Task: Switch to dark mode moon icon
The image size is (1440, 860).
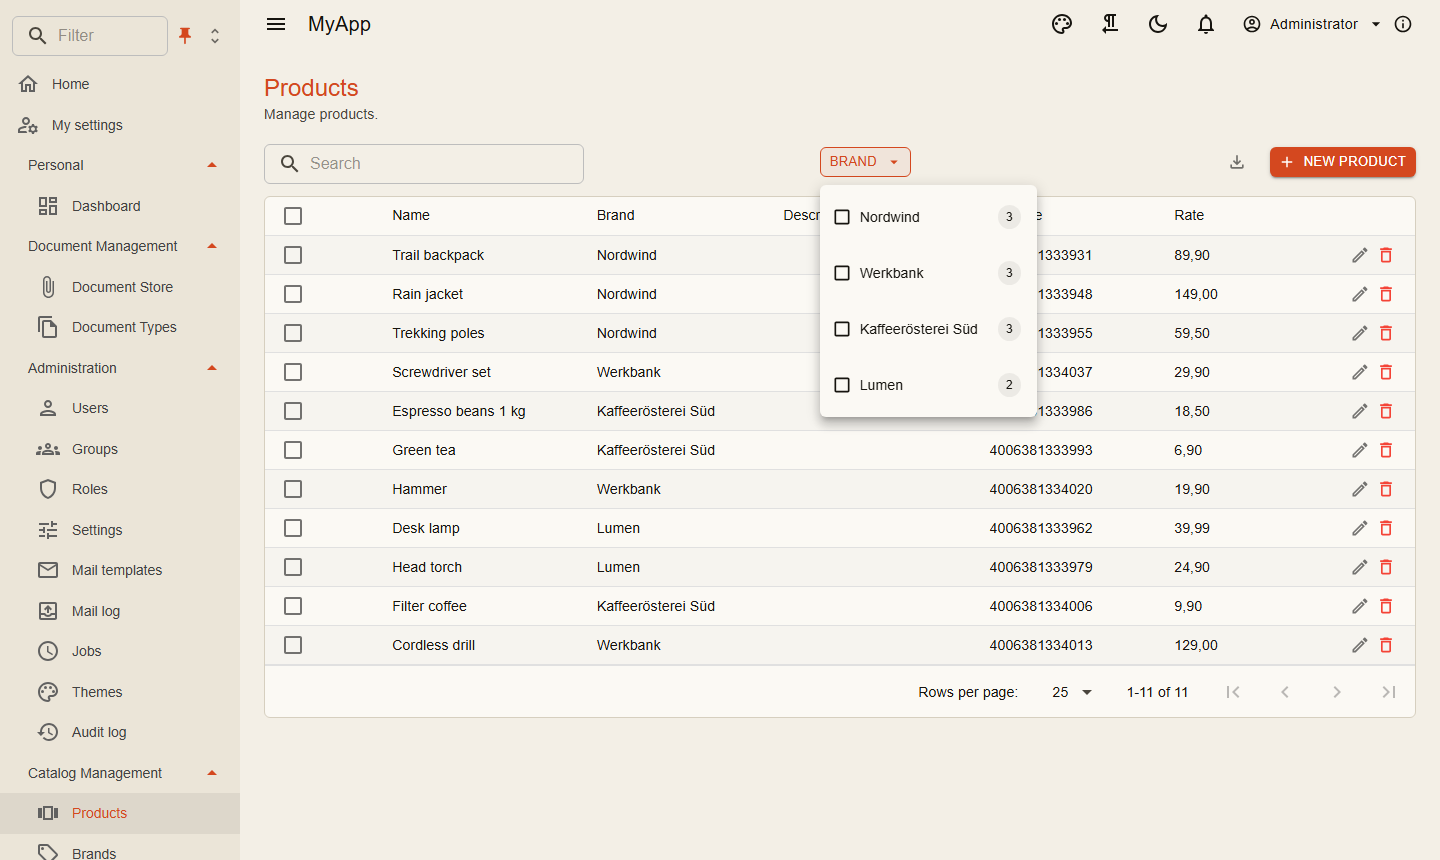Action: (x=1158, y=24)
